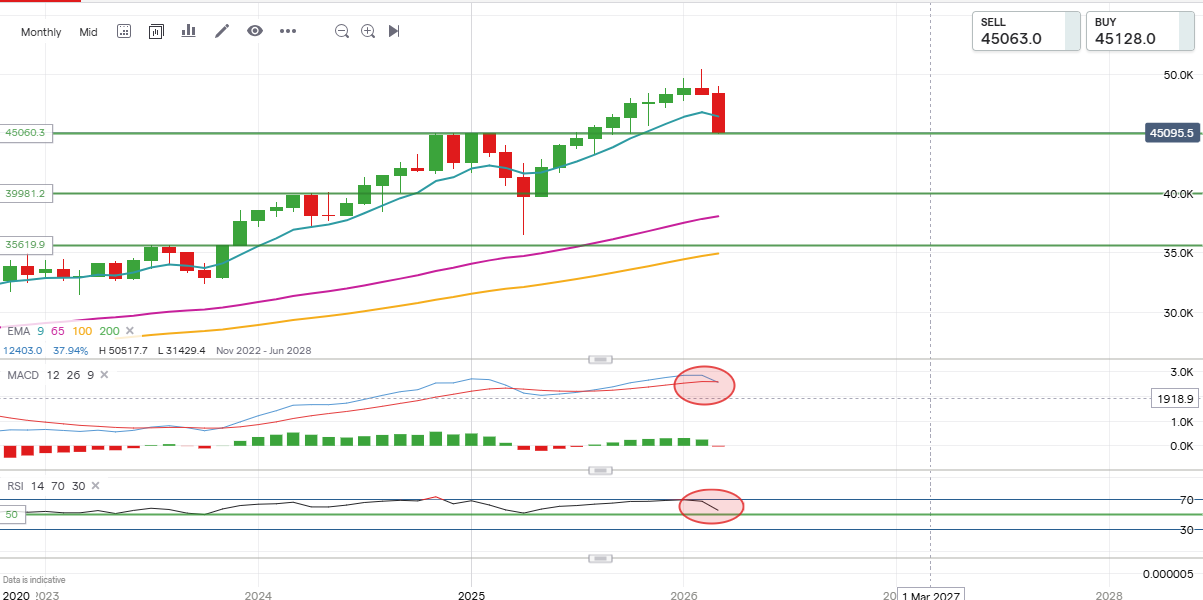Remove the RSI indicator panel
The height and width of the screenshot is (600, 1203).
pyautogui.click(x=95, y=485)
